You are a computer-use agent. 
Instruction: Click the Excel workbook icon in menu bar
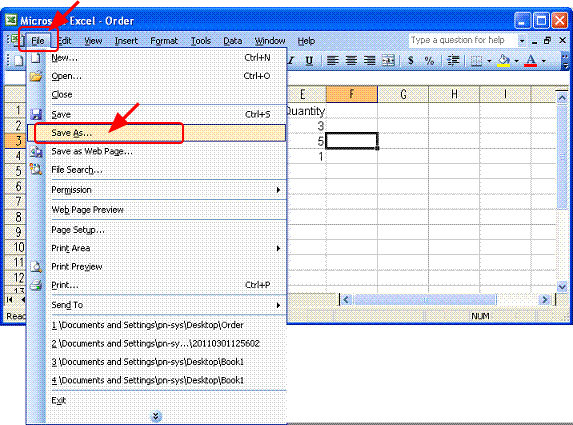[x=15, y=39]
